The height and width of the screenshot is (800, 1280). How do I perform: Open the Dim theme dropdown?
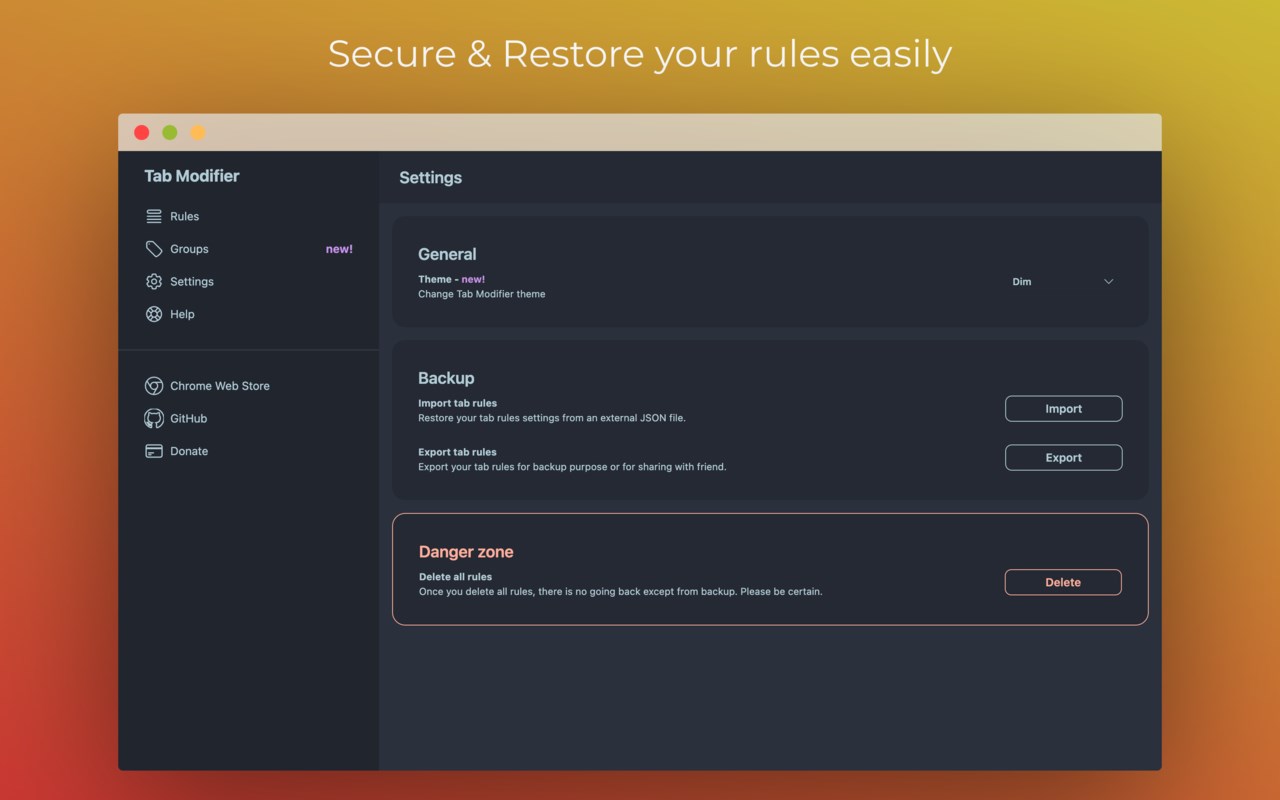(1063, 282)
